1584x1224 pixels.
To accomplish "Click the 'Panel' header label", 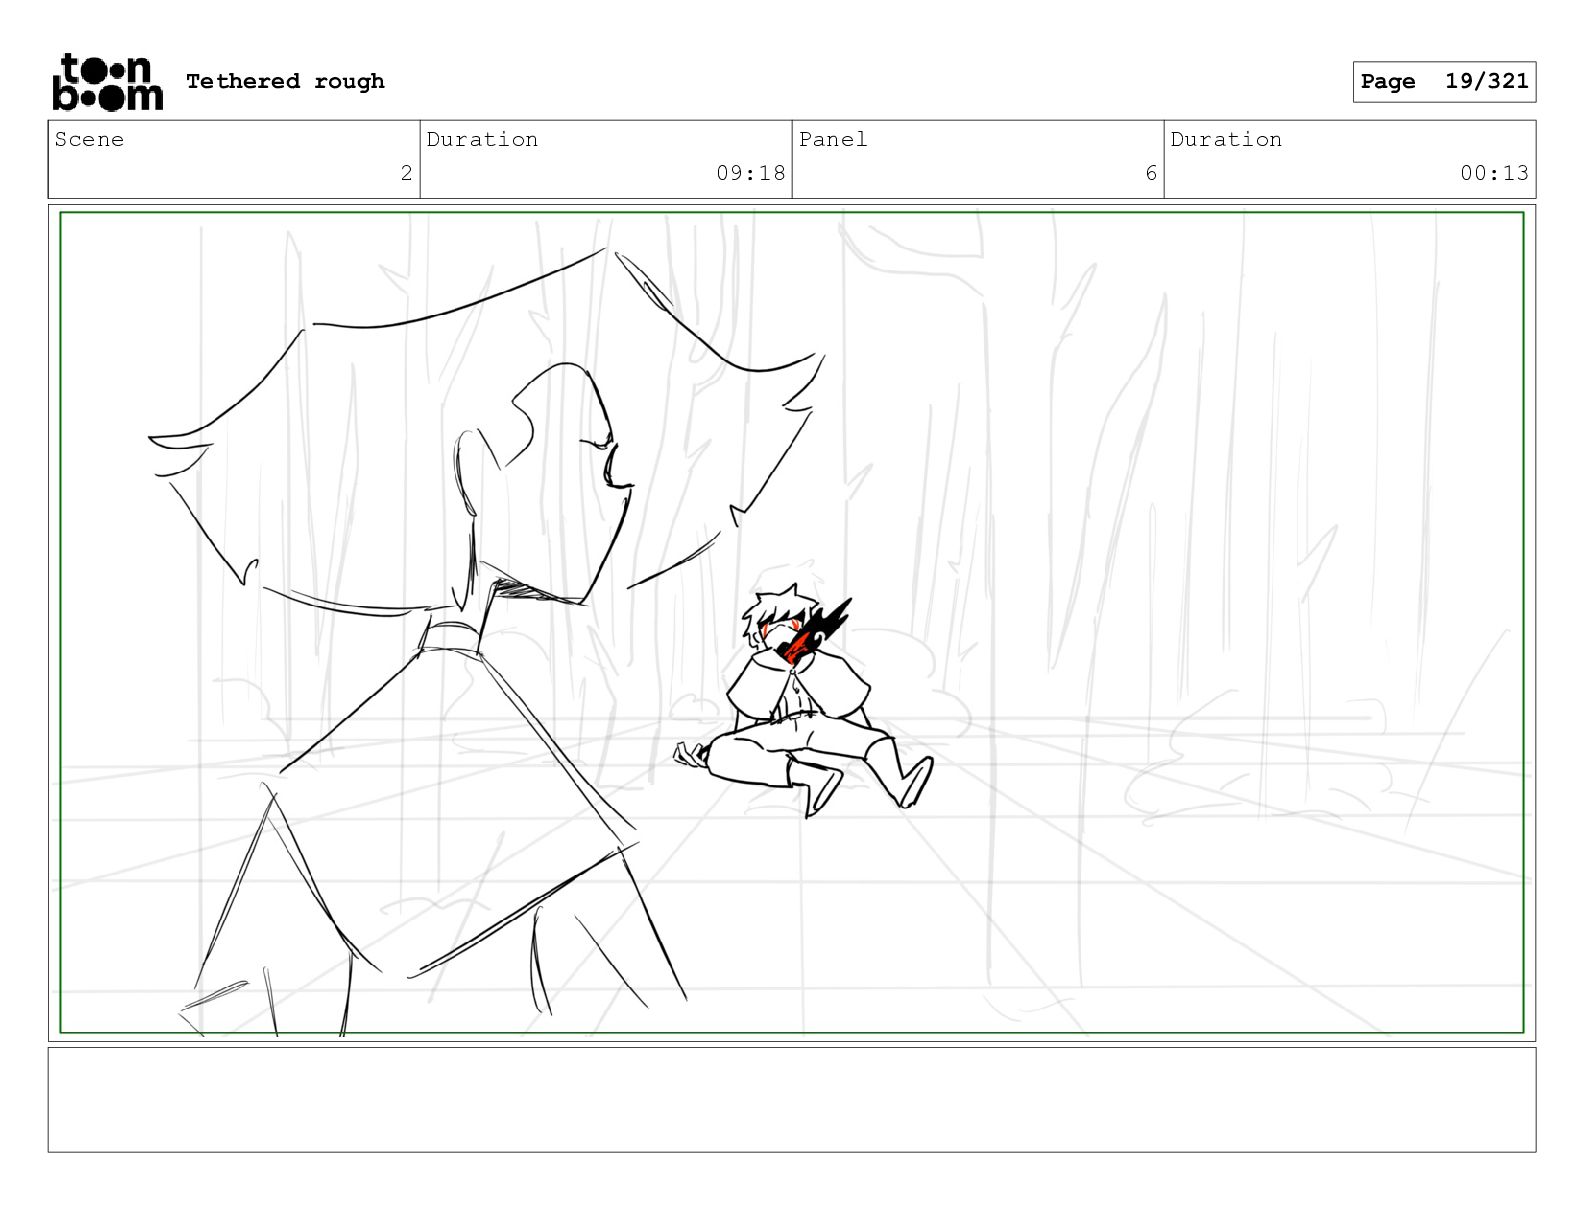I will [833, 140].
